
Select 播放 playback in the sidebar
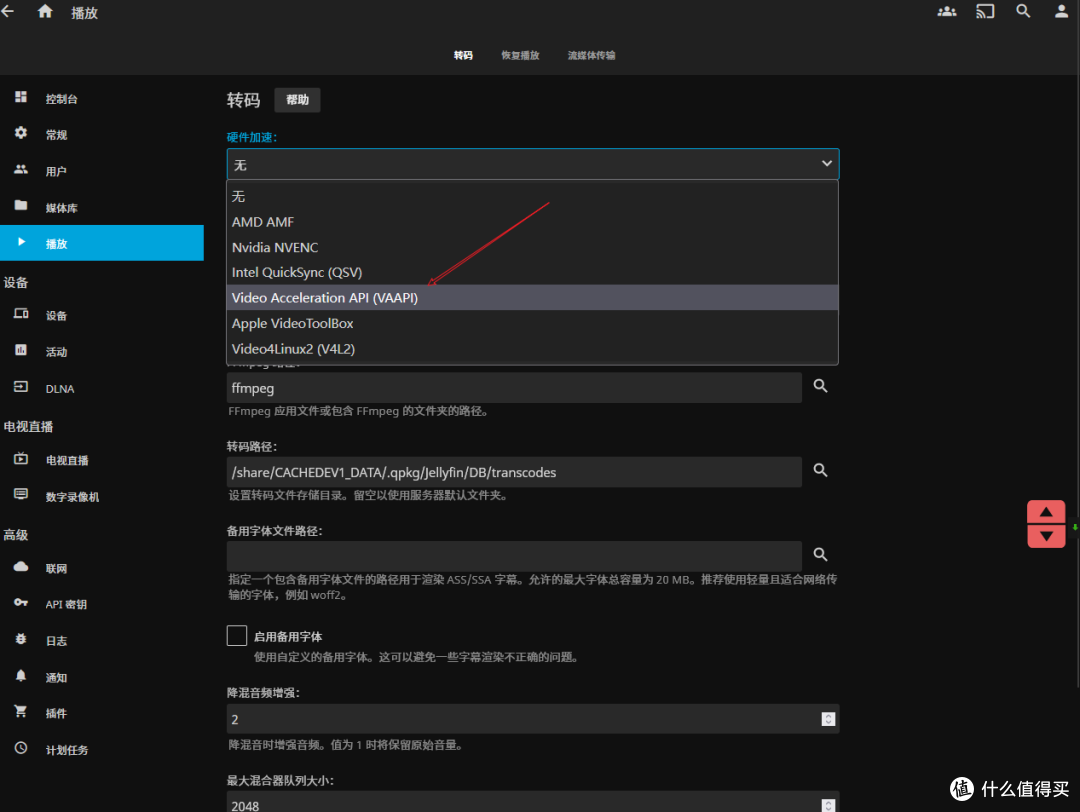102,243
